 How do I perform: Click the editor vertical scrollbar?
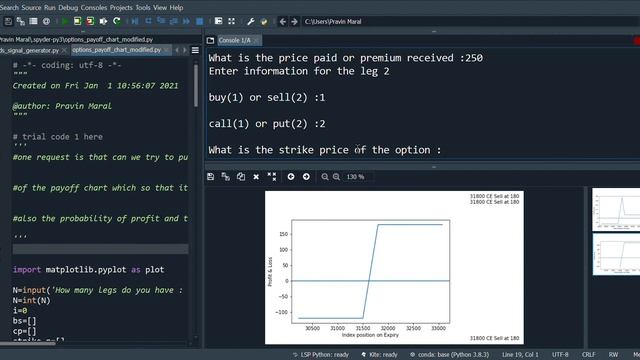[x=196, y=86]
